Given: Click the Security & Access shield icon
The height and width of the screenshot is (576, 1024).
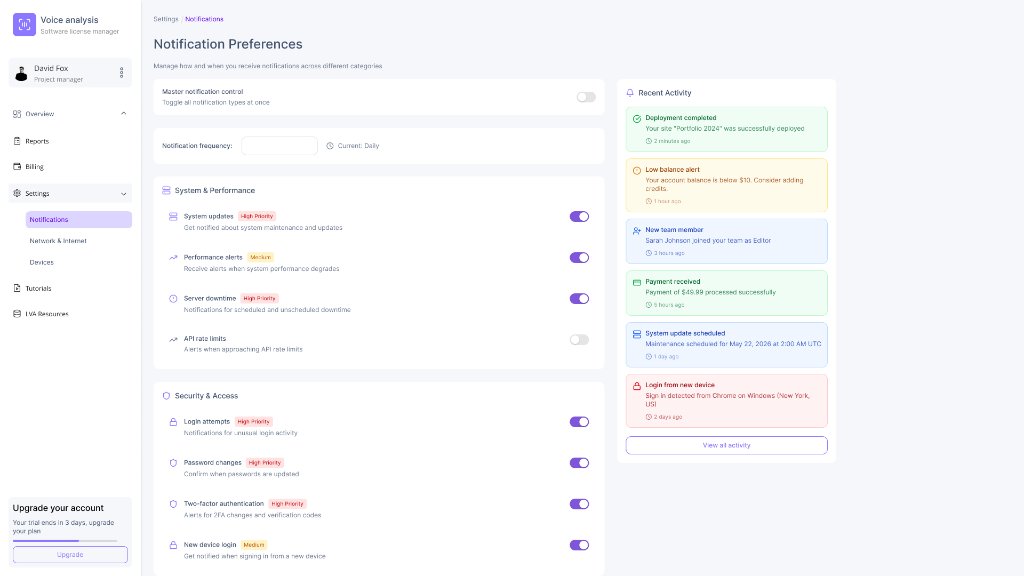Looking at the screenshot, I should 166,396.
